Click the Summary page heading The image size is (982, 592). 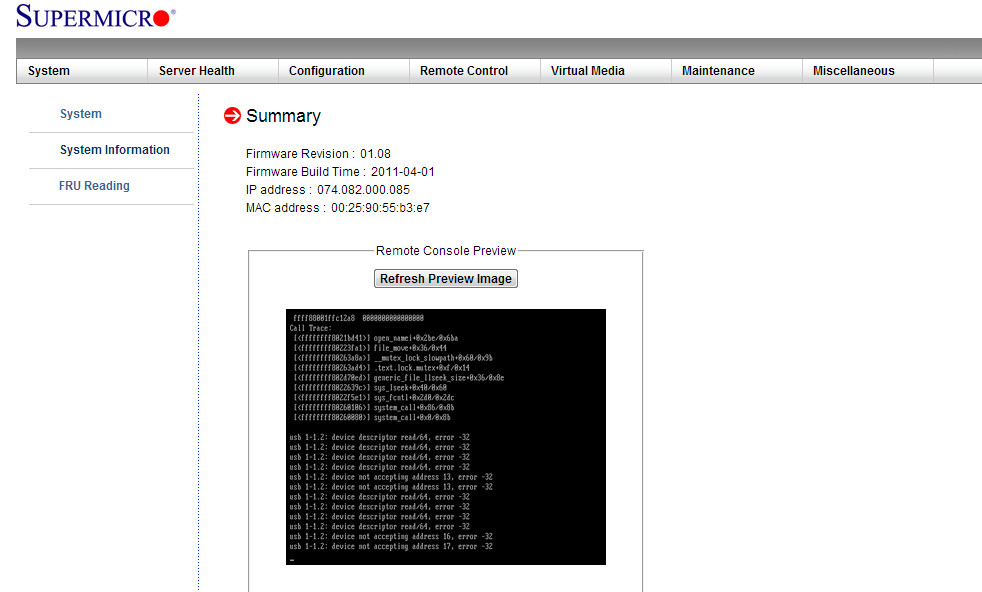283,116
